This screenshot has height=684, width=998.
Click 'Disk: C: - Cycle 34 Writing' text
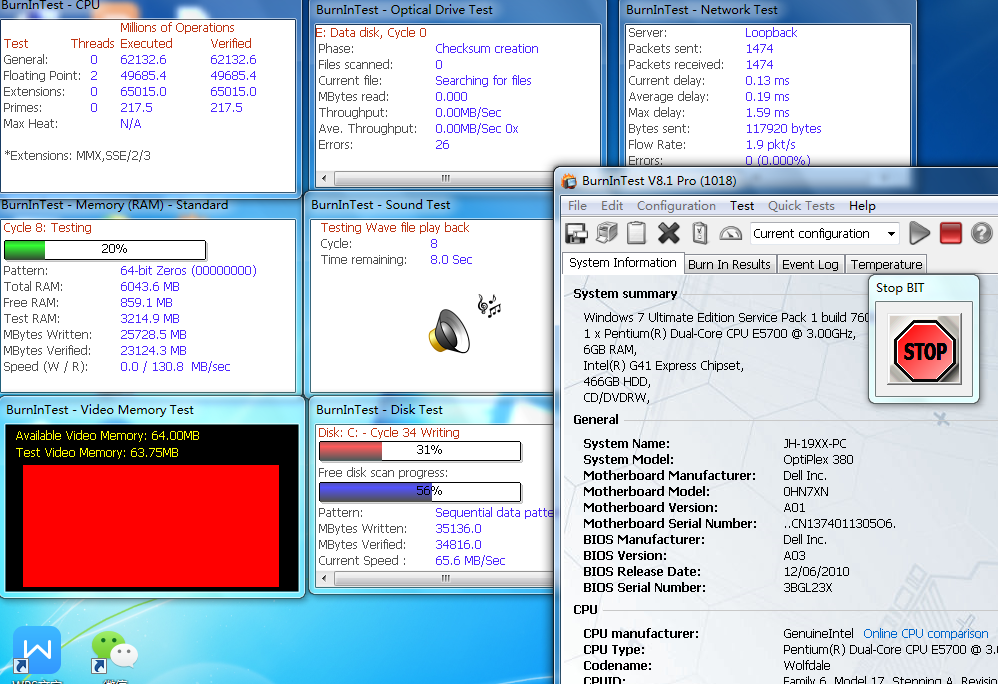click(388, 433)
